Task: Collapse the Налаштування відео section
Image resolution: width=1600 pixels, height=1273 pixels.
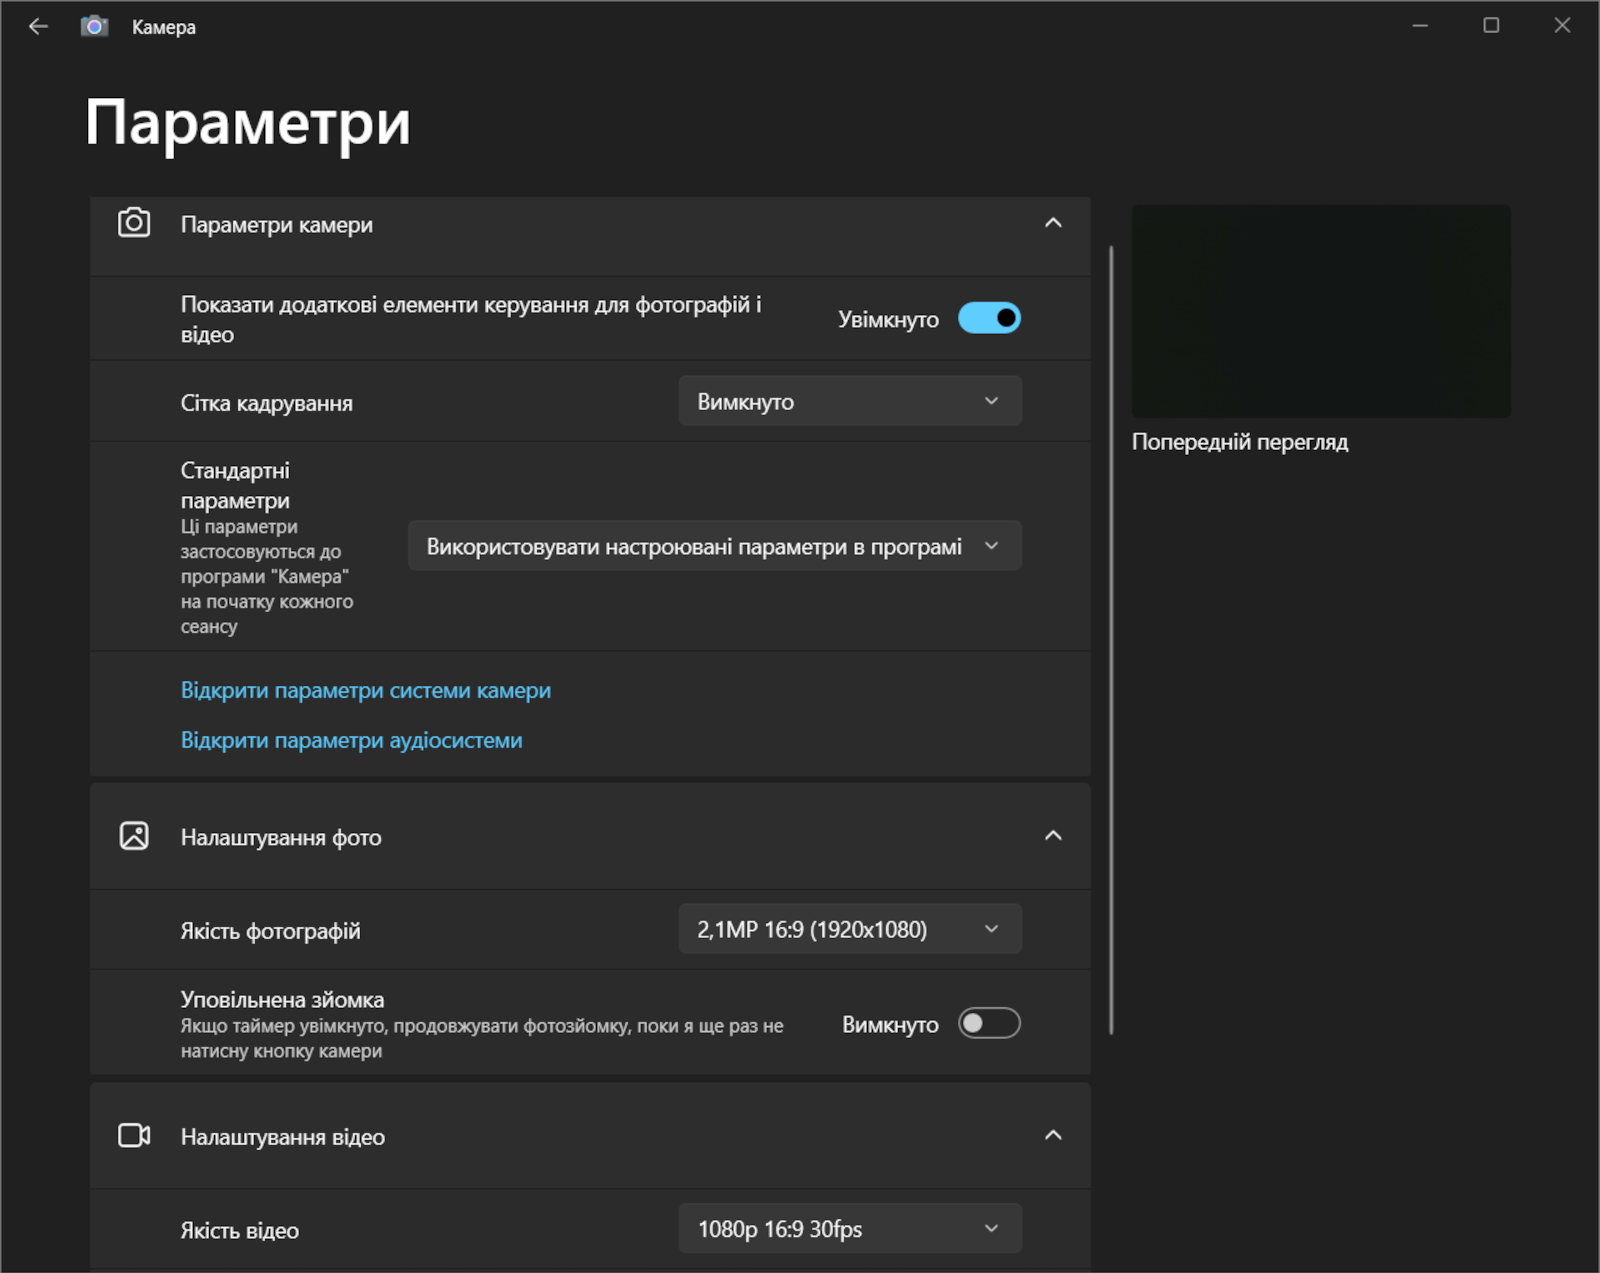Action: [1053, 1136]
